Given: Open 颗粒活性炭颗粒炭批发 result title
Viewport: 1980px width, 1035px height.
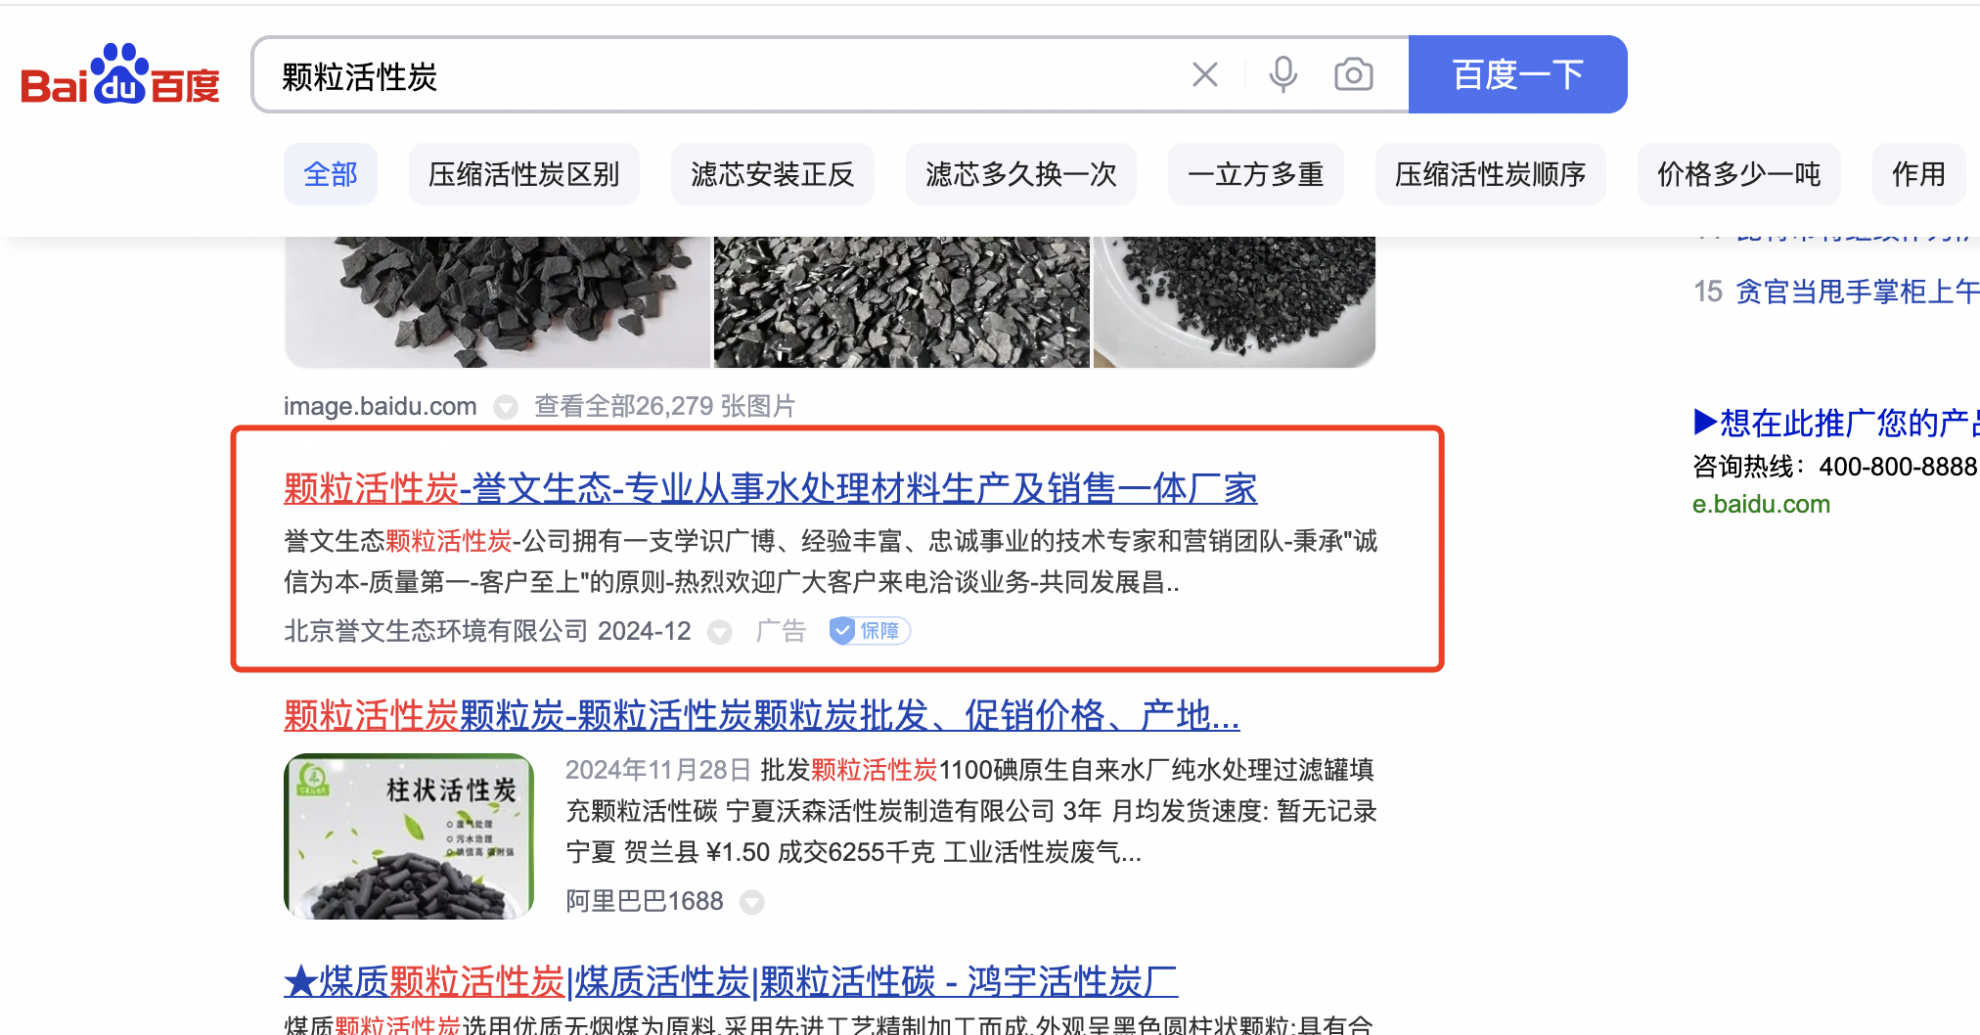Looking at the screenshot, I should pos(761,716).
